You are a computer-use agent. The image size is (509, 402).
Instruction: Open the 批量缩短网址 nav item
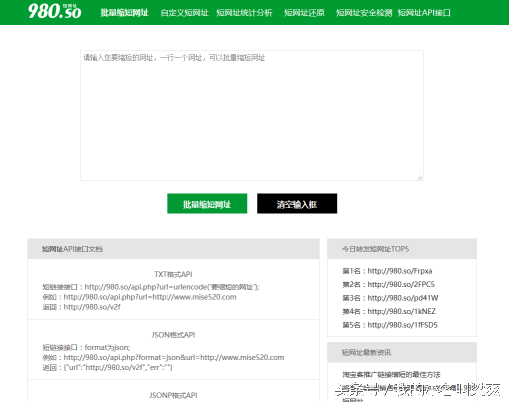(x=125, y=13)
